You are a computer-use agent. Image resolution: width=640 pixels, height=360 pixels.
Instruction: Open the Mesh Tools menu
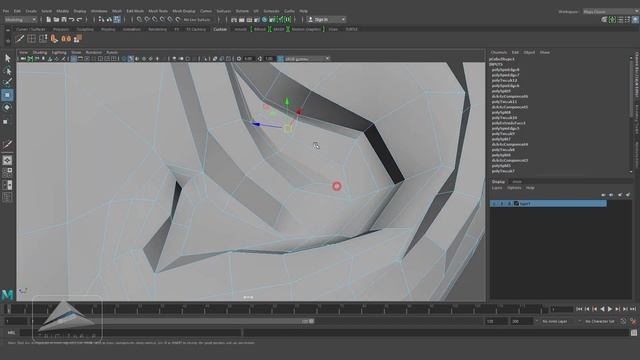[x=158, y=11]
